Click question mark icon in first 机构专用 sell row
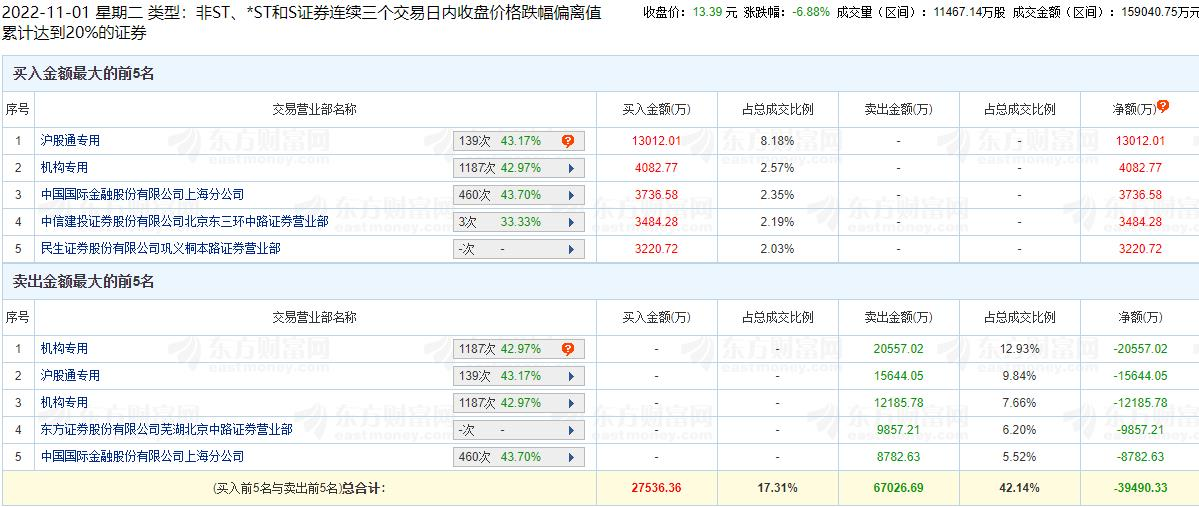1199x507 pixels. click(567, 349)
